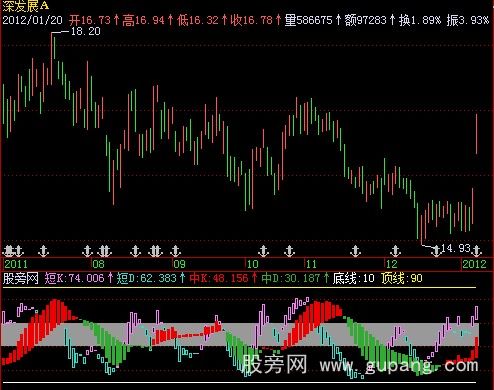
Task: Click the 顶线:90 parameter label
Action: 402,278
